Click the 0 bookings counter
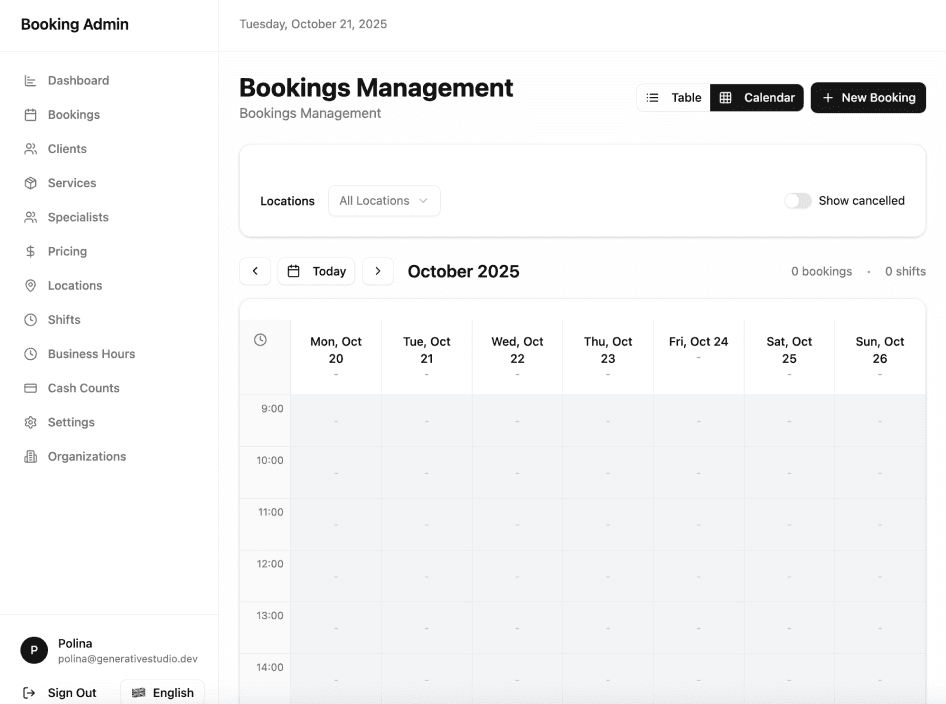This screenshot has height=704, width=946. tap(822, 271)
